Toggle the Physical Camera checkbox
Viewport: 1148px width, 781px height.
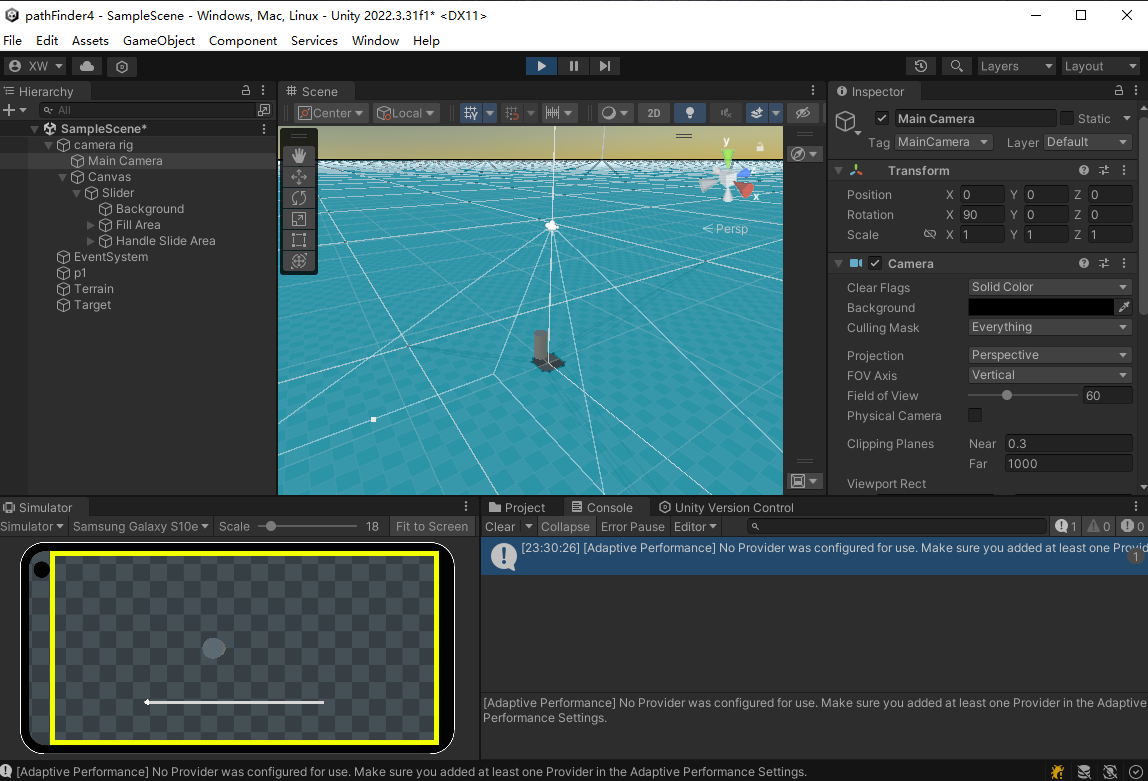975,416
